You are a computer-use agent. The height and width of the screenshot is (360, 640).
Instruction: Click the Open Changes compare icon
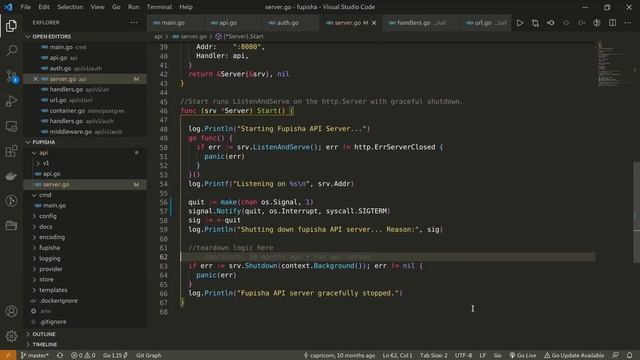coord(535,23)
